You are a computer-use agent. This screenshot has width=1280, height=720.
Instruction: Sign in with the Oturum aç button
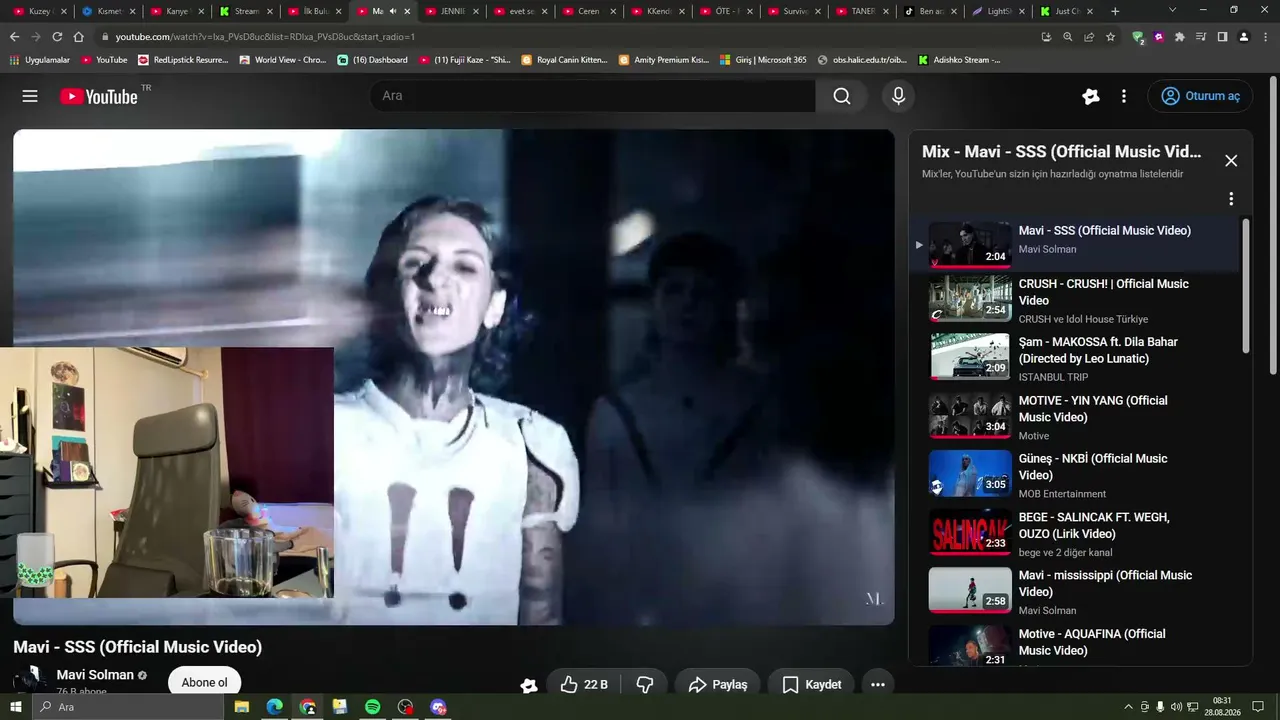click(1200, 96)
